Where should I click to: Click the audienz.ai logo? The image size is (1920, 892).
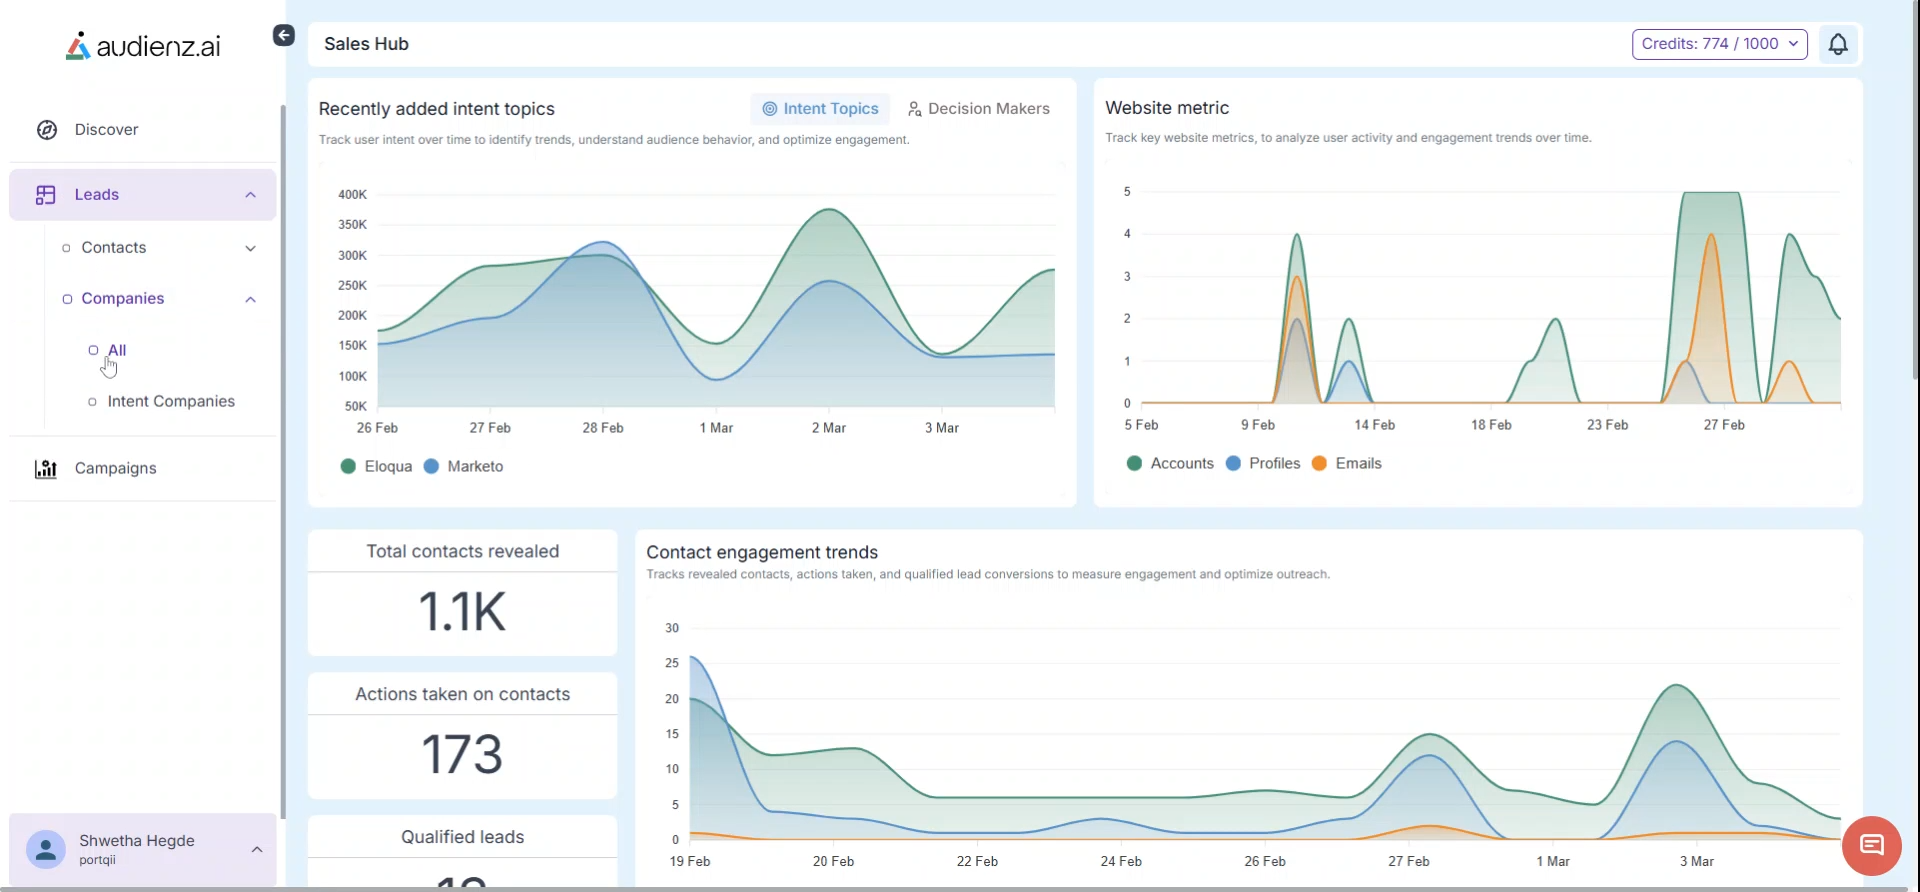[x=143, y=46]
